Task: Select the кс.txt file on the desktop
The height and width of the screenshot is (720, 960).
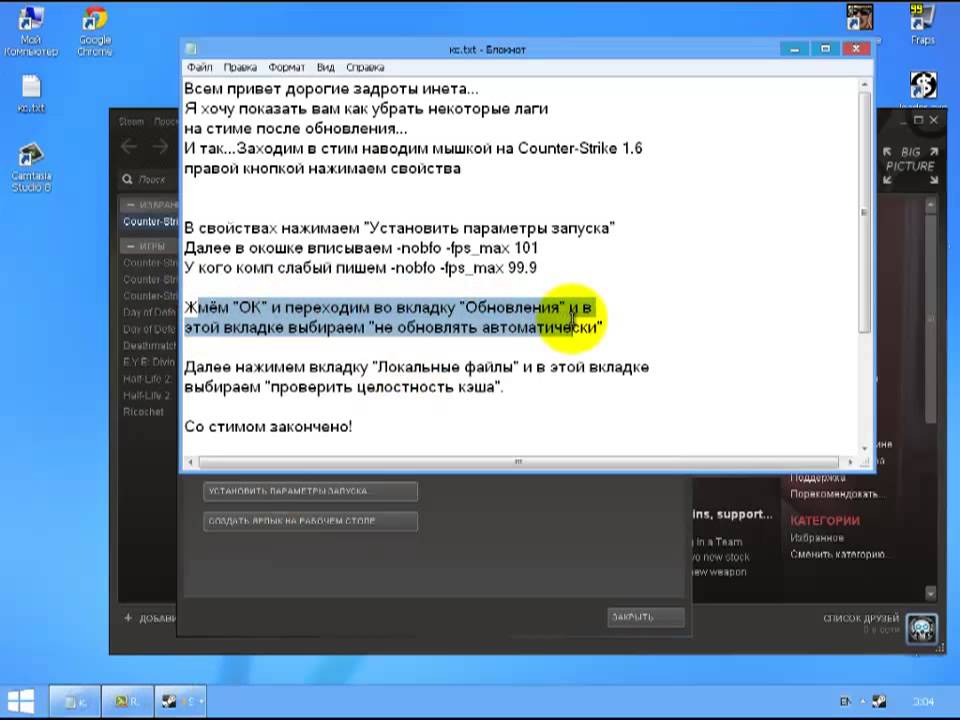Action: pos(31,94)
